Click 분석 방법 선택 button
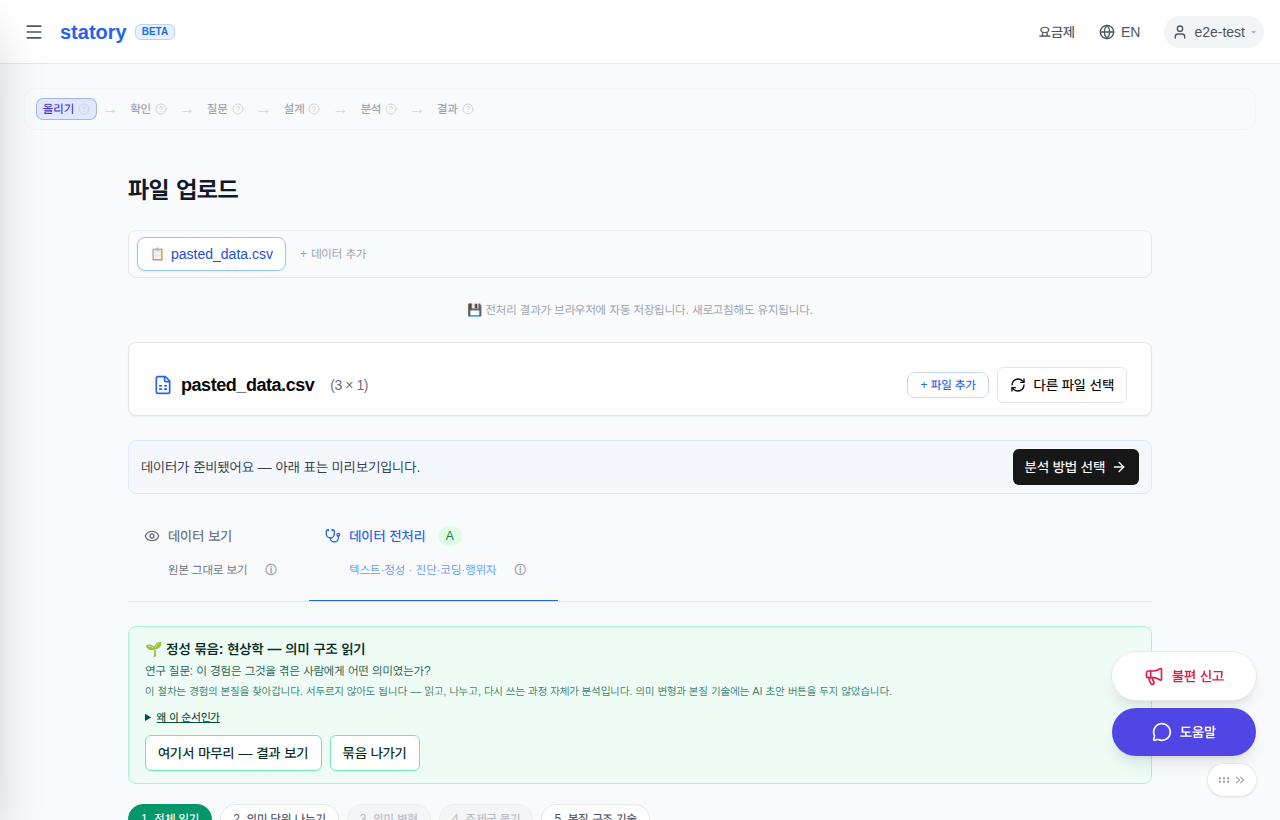This screenshot has width=1280, height=820. click(x=1076, y=467)
